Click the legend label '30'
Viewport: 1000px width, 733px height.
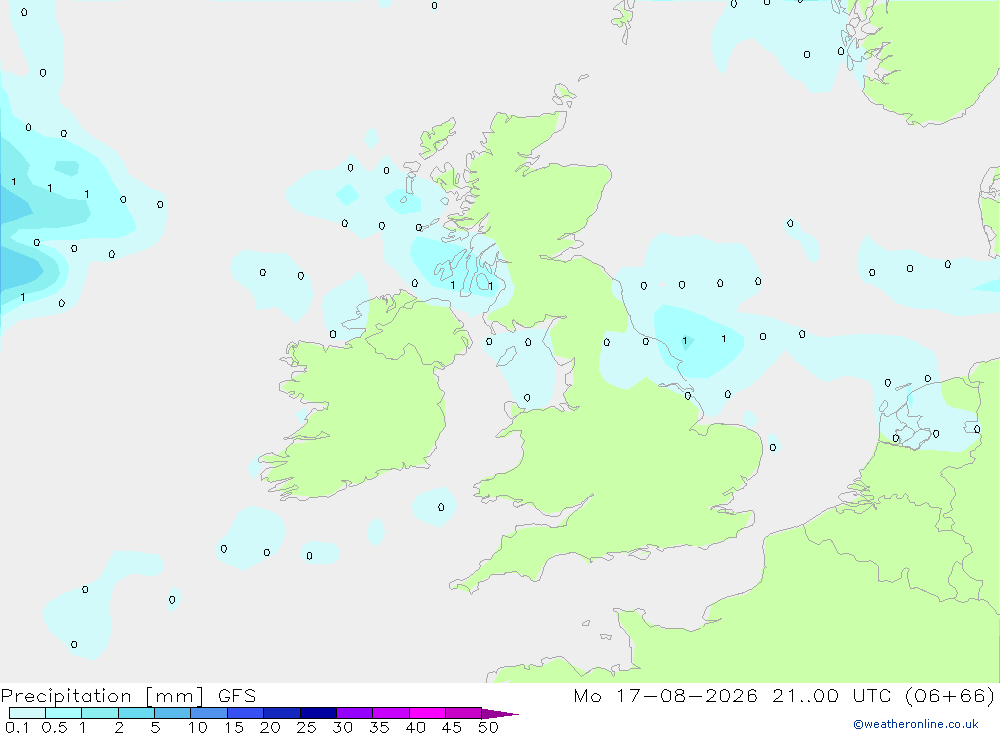342,727
